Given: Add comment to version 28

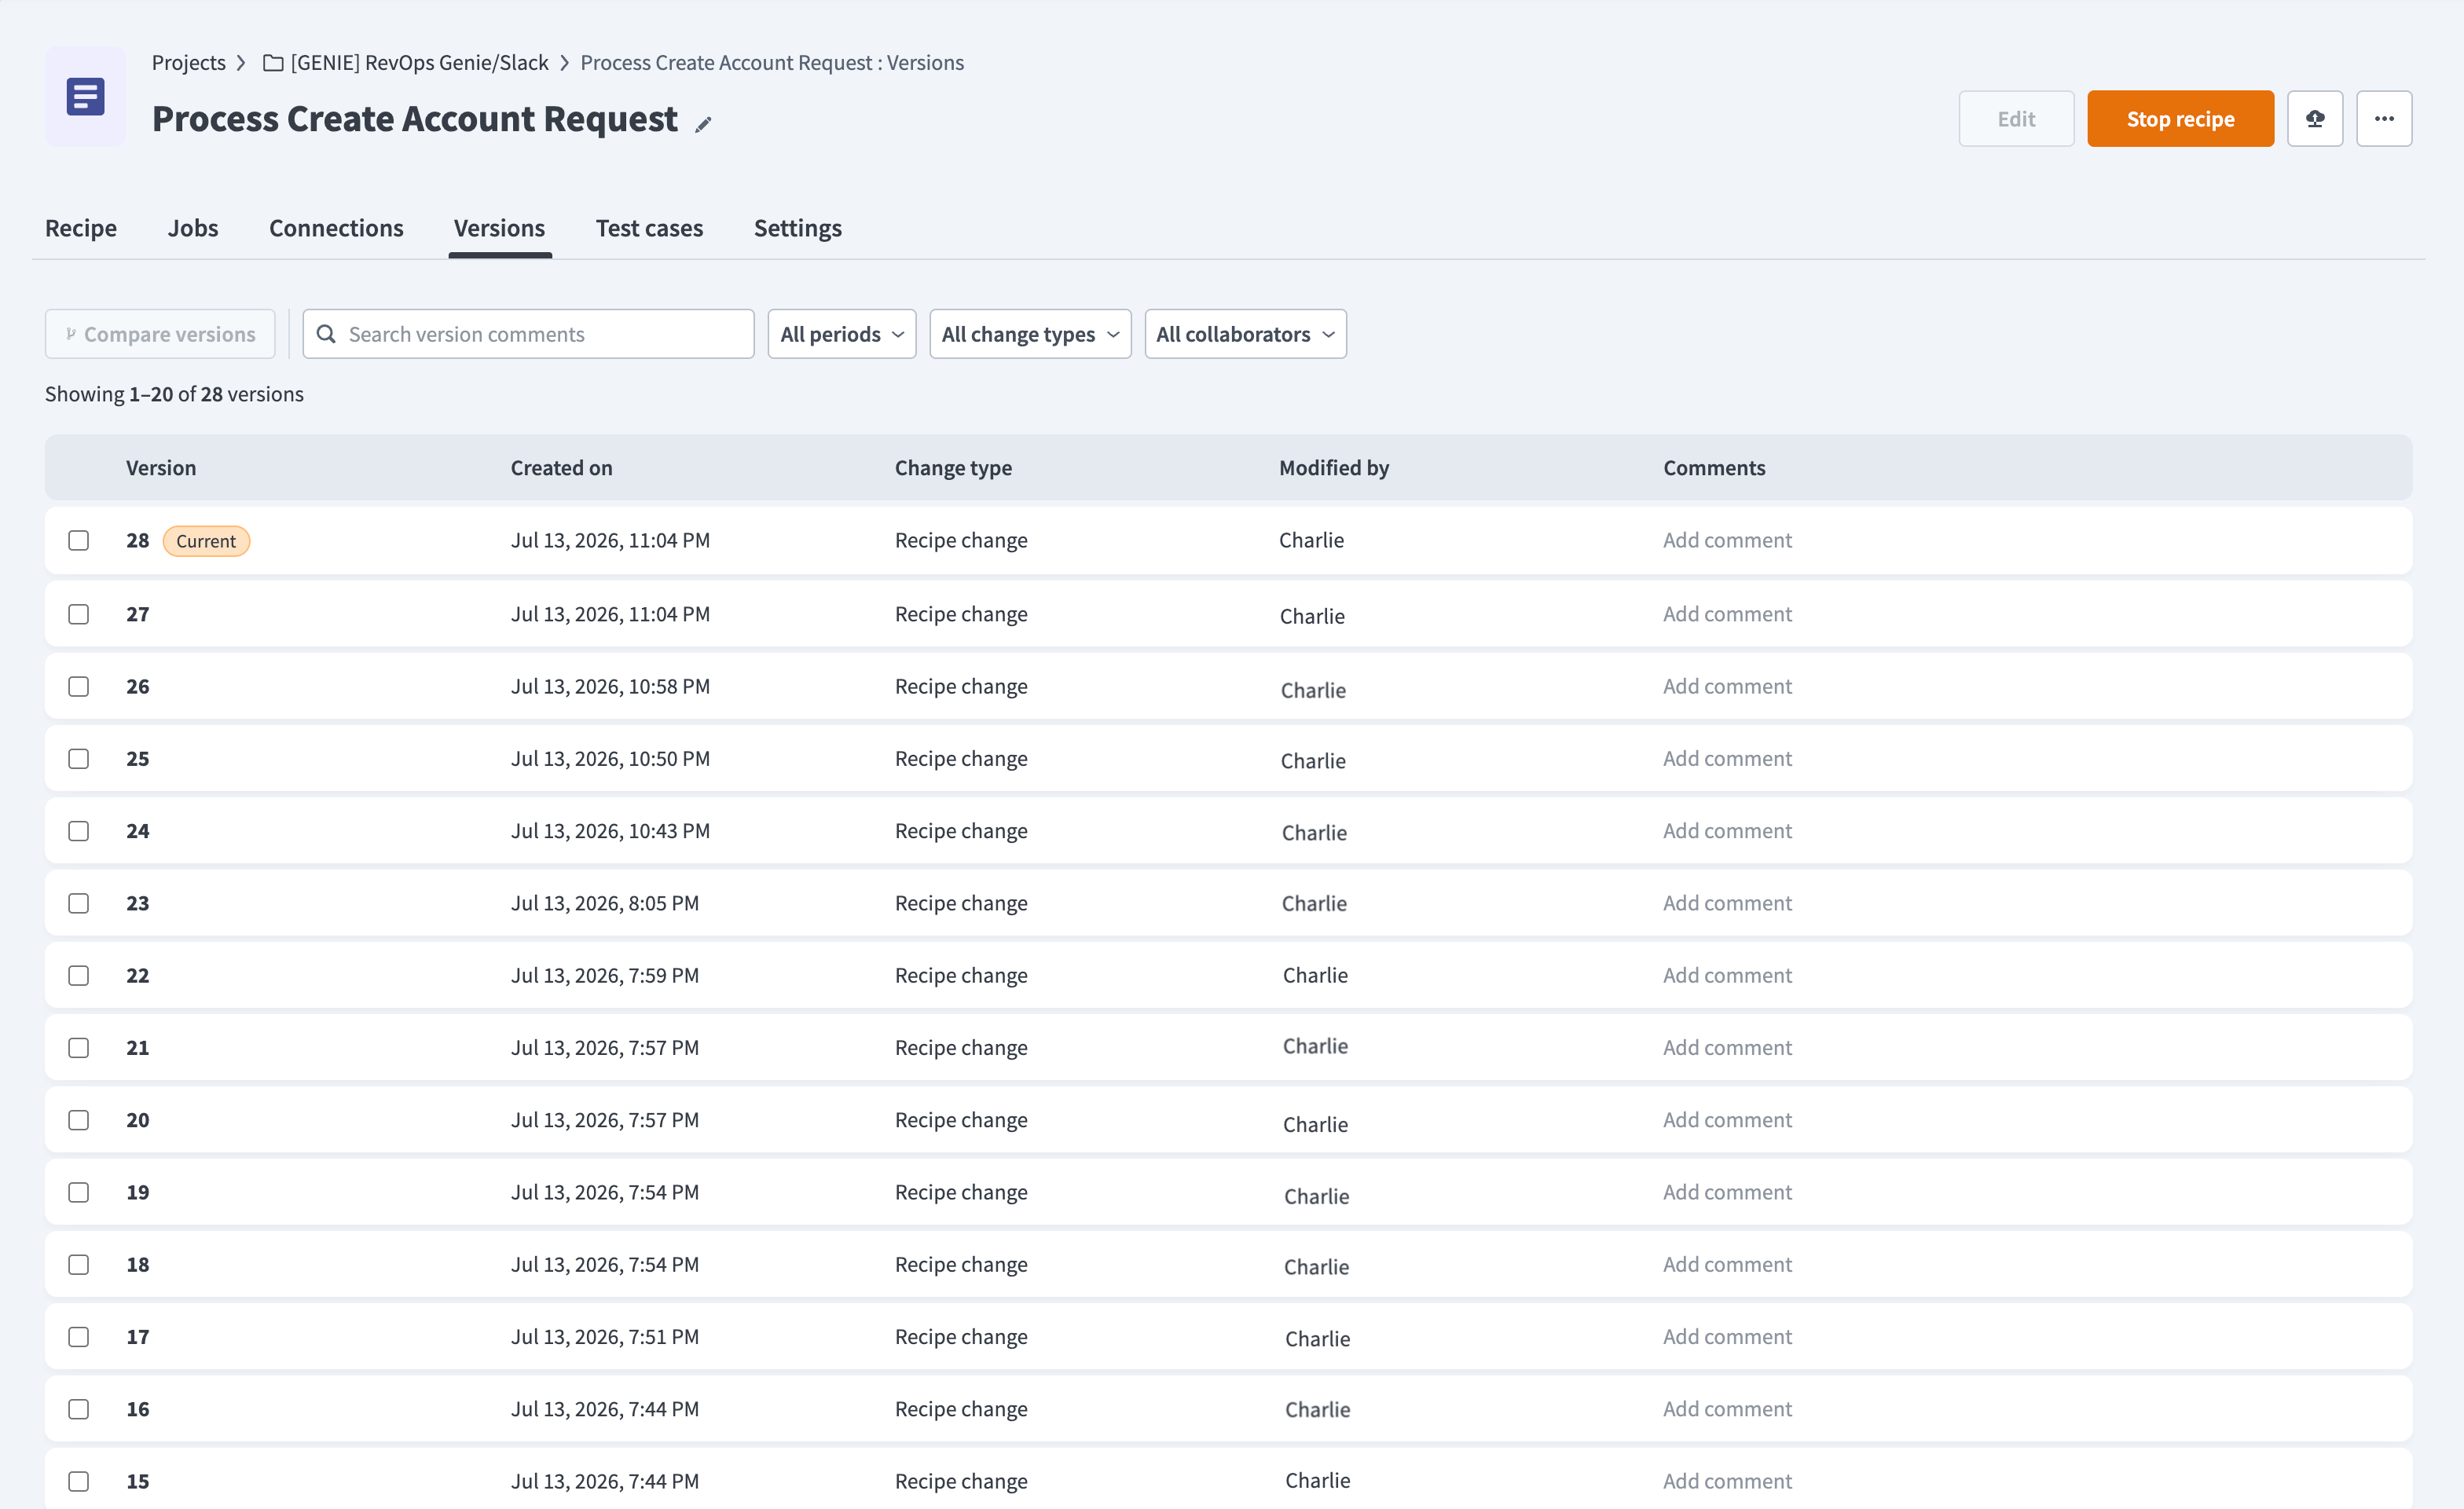Looking at the screenshot, I should 1727,541.
